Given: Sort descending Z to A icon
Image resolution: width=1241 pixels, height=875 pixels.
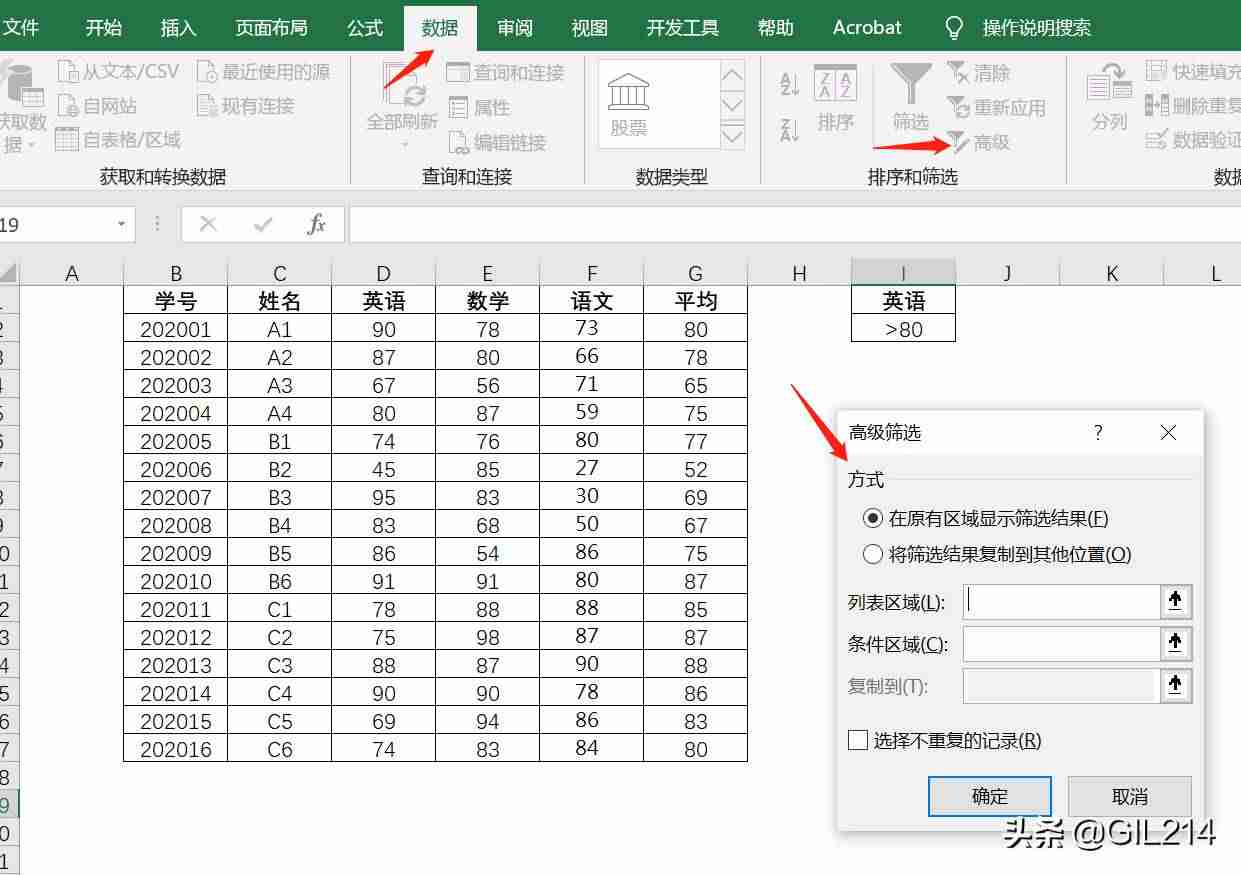Looking at the screenshot, I should (x=789, y=129).
